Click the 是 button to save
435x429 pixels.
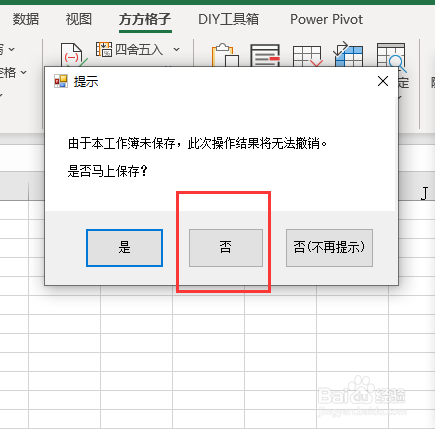coord(124,248)
